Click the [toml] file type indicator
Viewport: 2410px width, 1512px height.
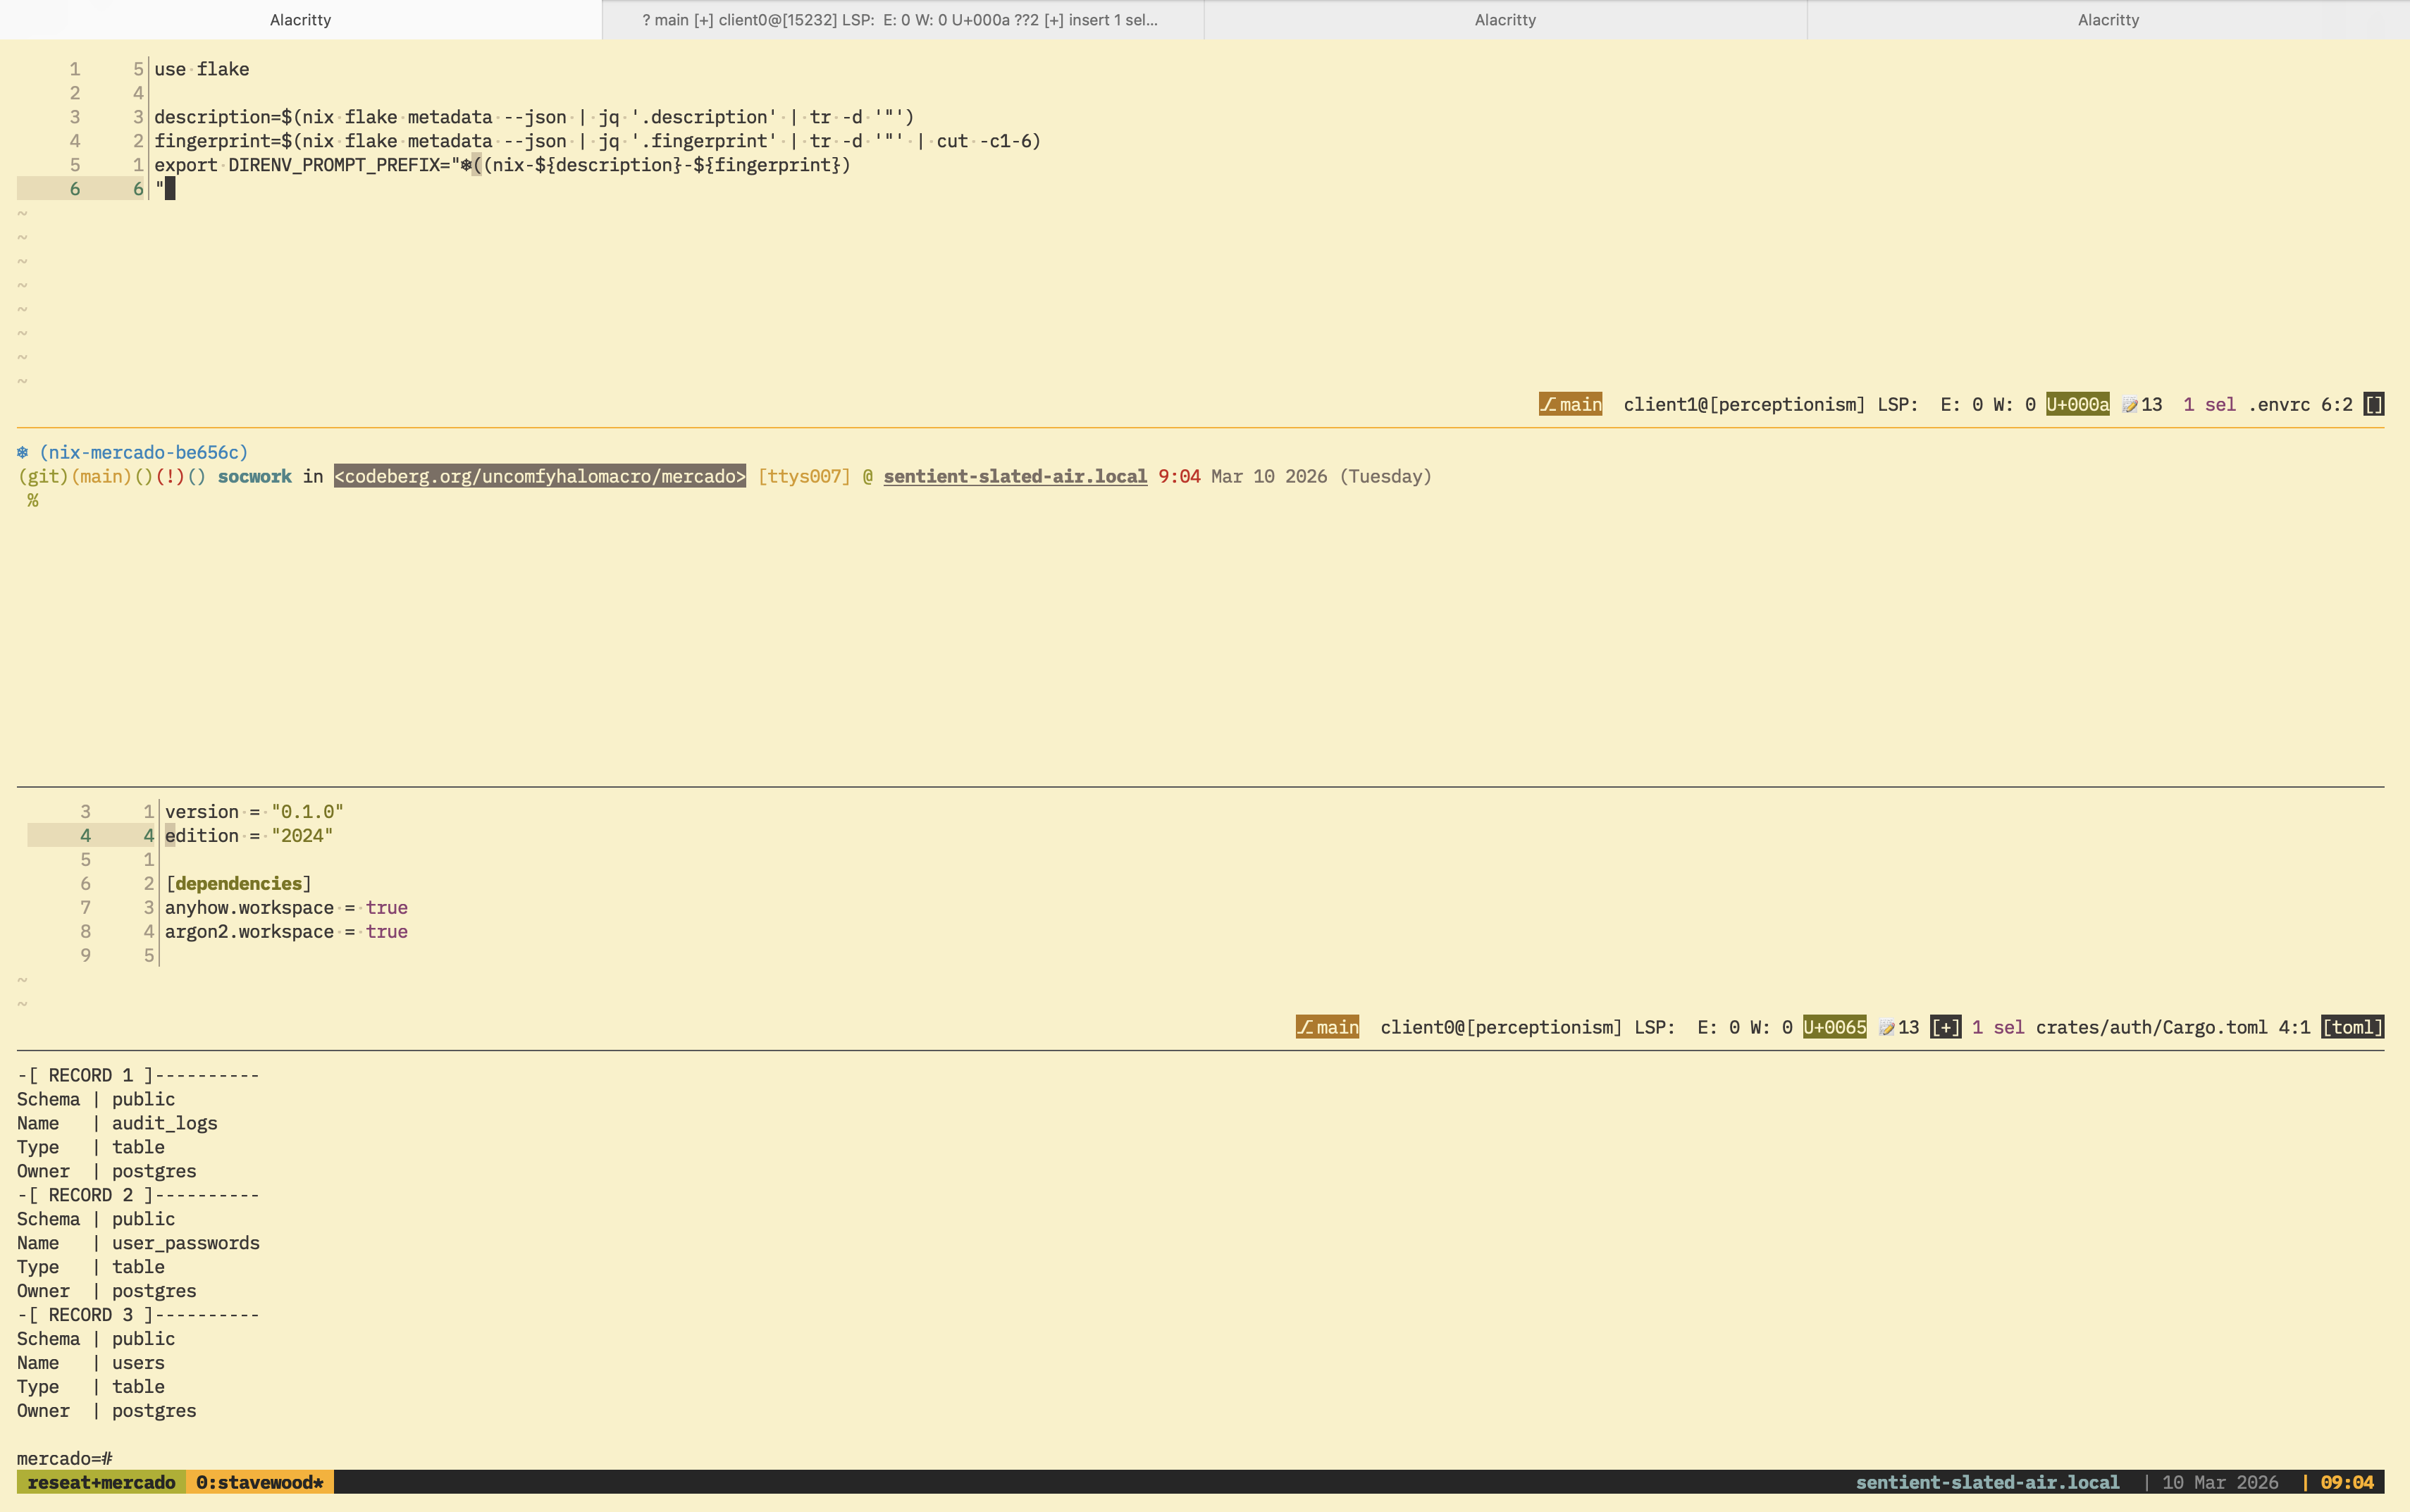(2352, 1026)
